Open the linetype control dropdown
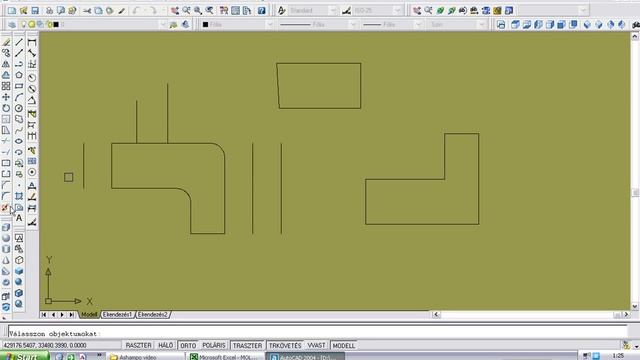This screenshot has width=640, height=360. point(353,25)
